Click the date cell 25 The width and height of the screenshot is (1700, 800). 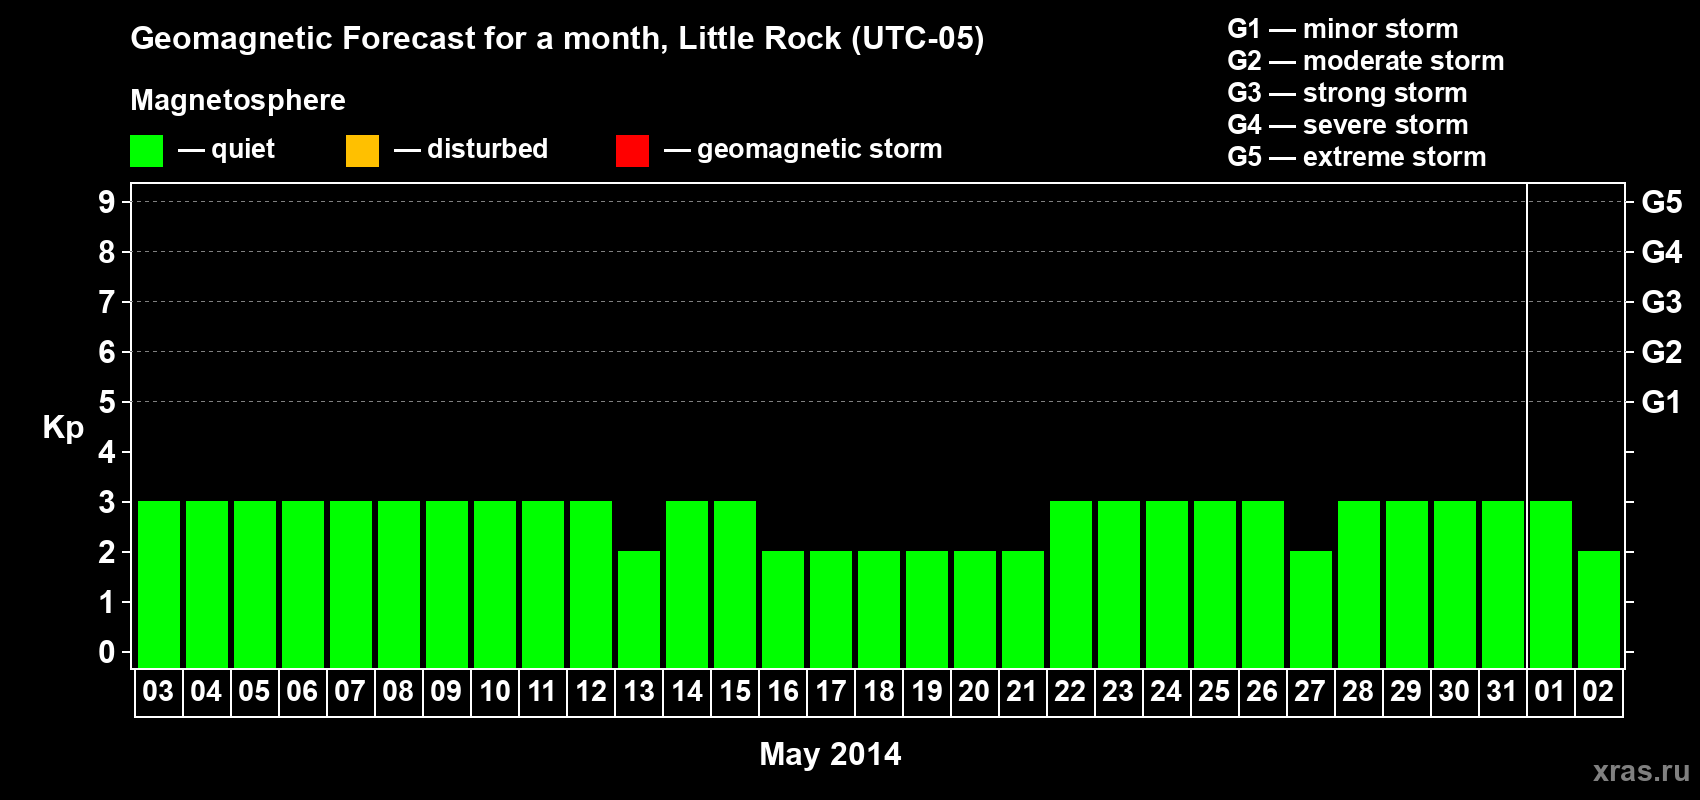click(x=1214, y=692)
